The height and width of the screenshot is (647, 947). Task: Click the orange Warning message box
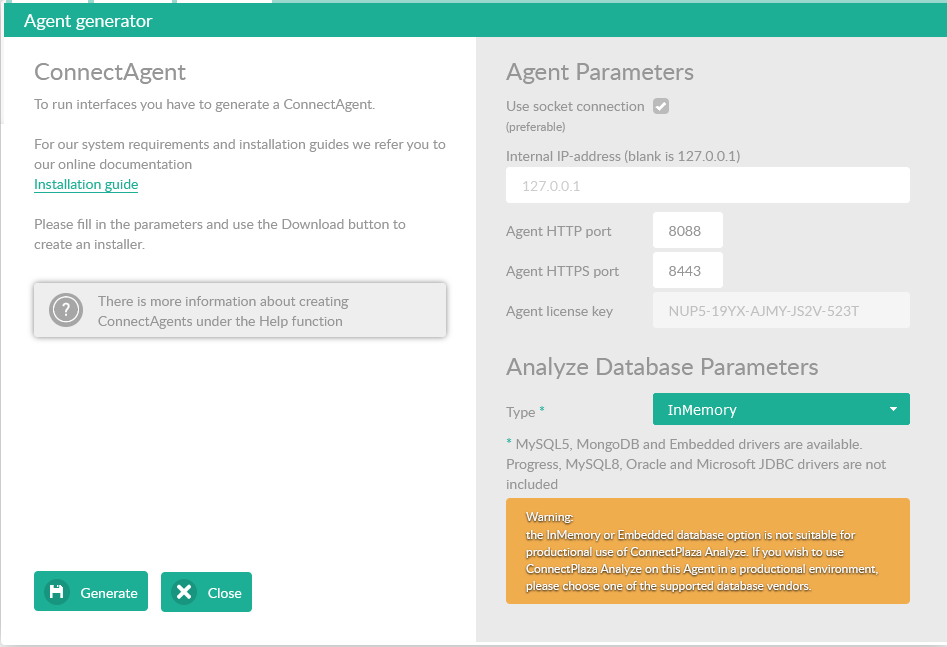pos(707,551)
